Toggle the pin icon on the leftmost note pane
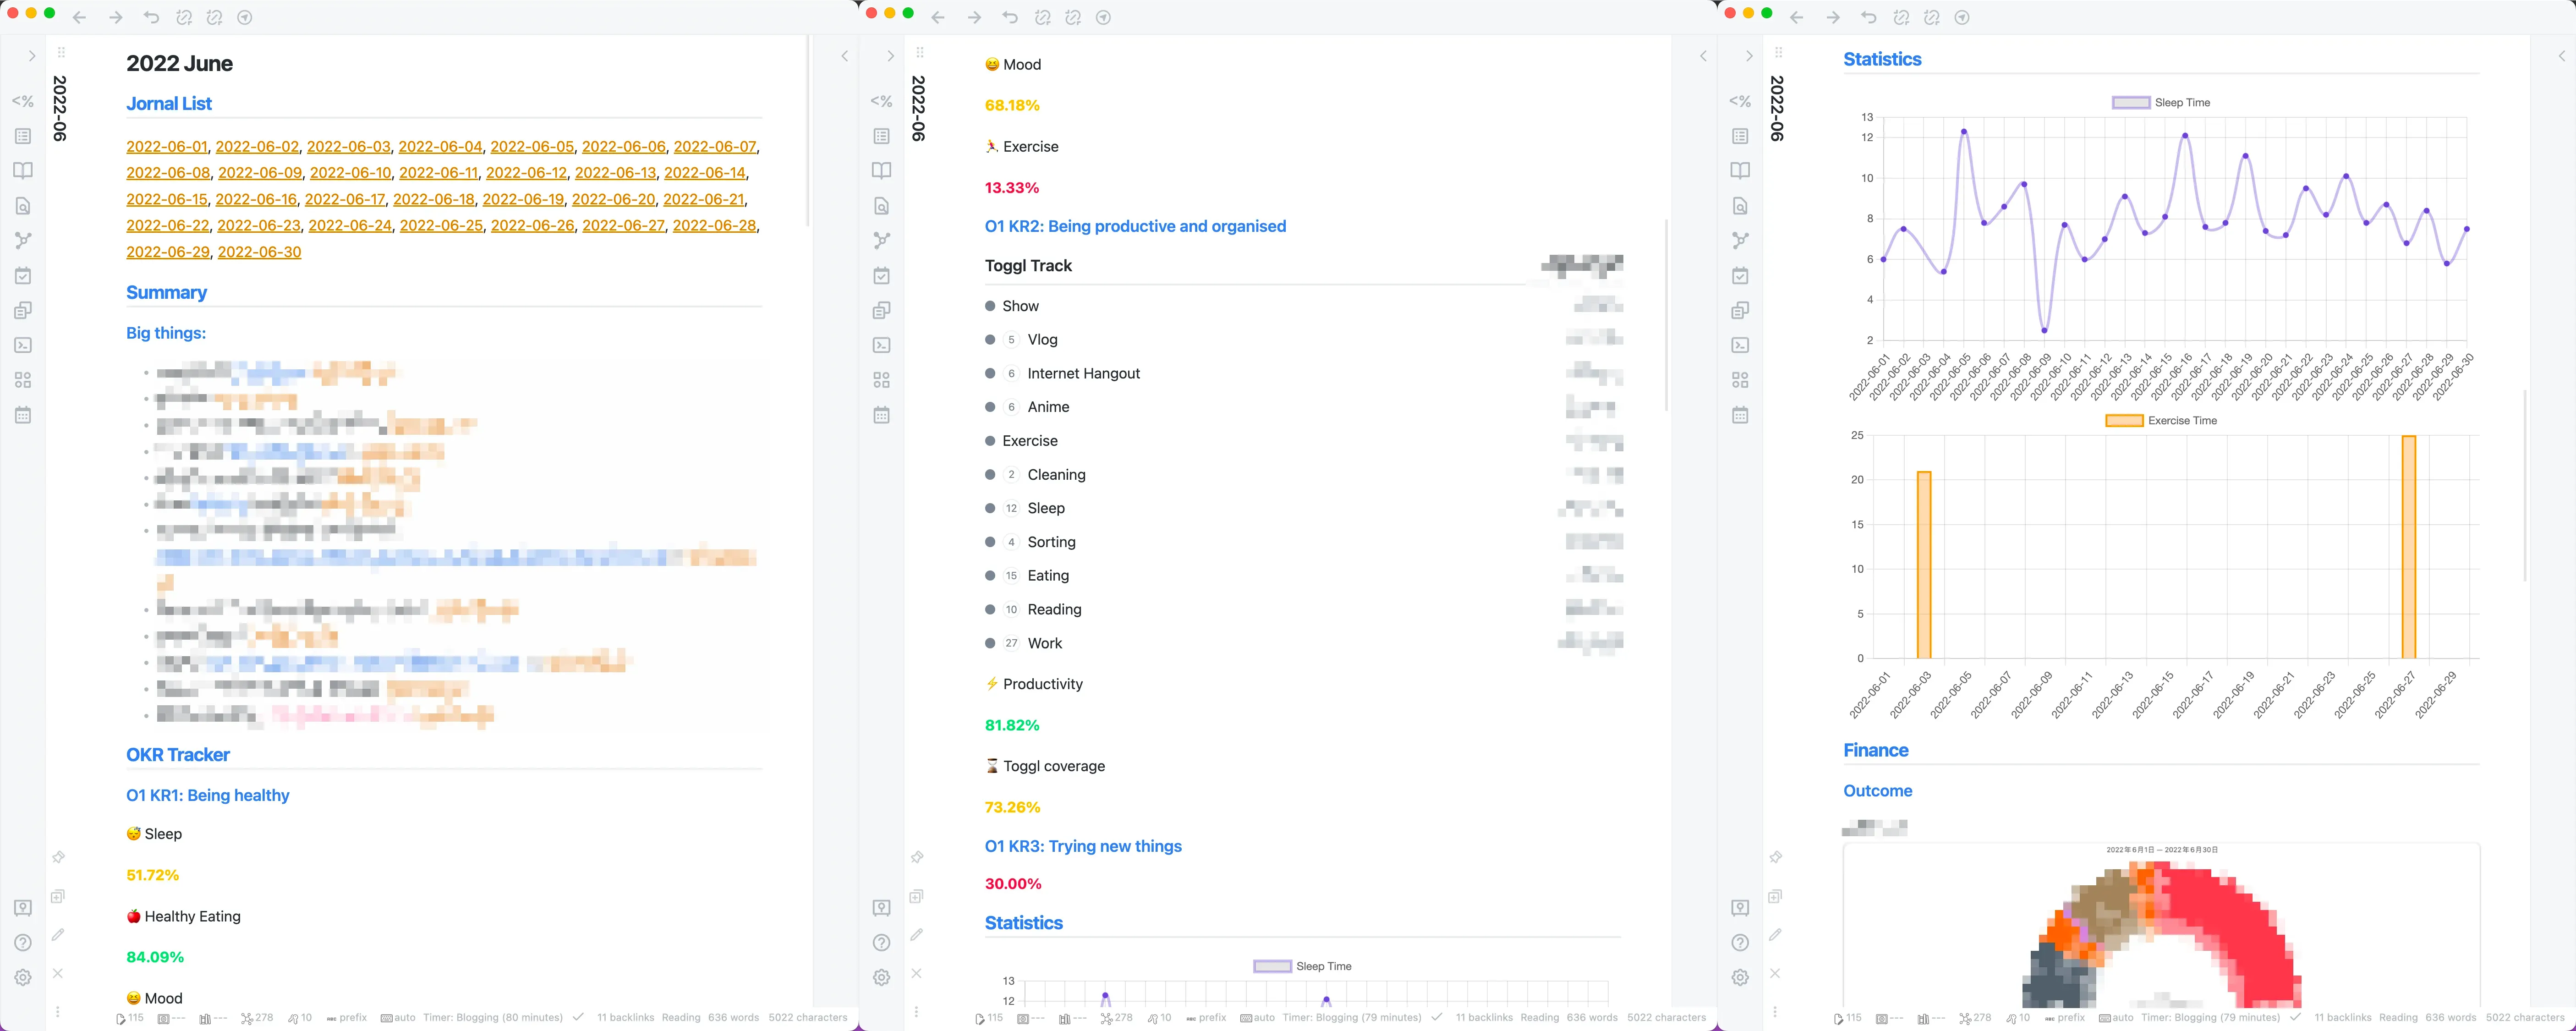2576x1031 pixels. (x=58, y=857)
